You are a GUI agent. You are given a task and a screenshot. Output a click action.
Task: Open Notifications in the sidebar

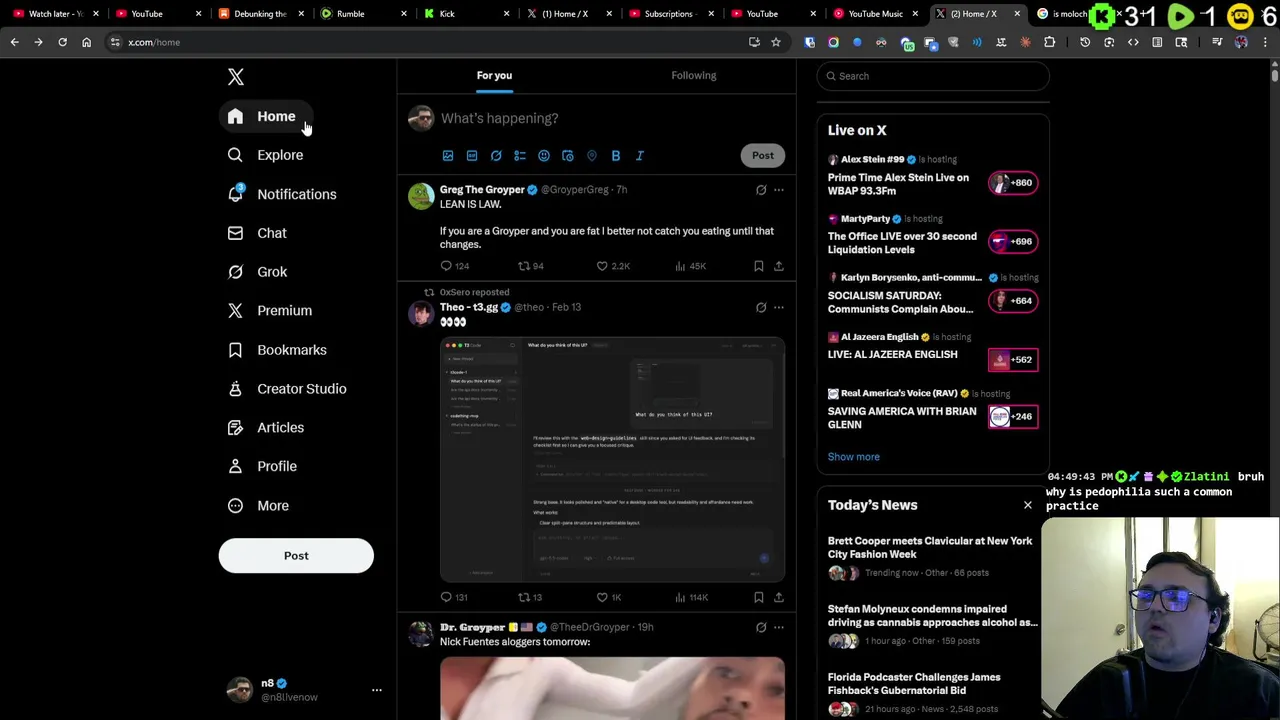point(282,194)
